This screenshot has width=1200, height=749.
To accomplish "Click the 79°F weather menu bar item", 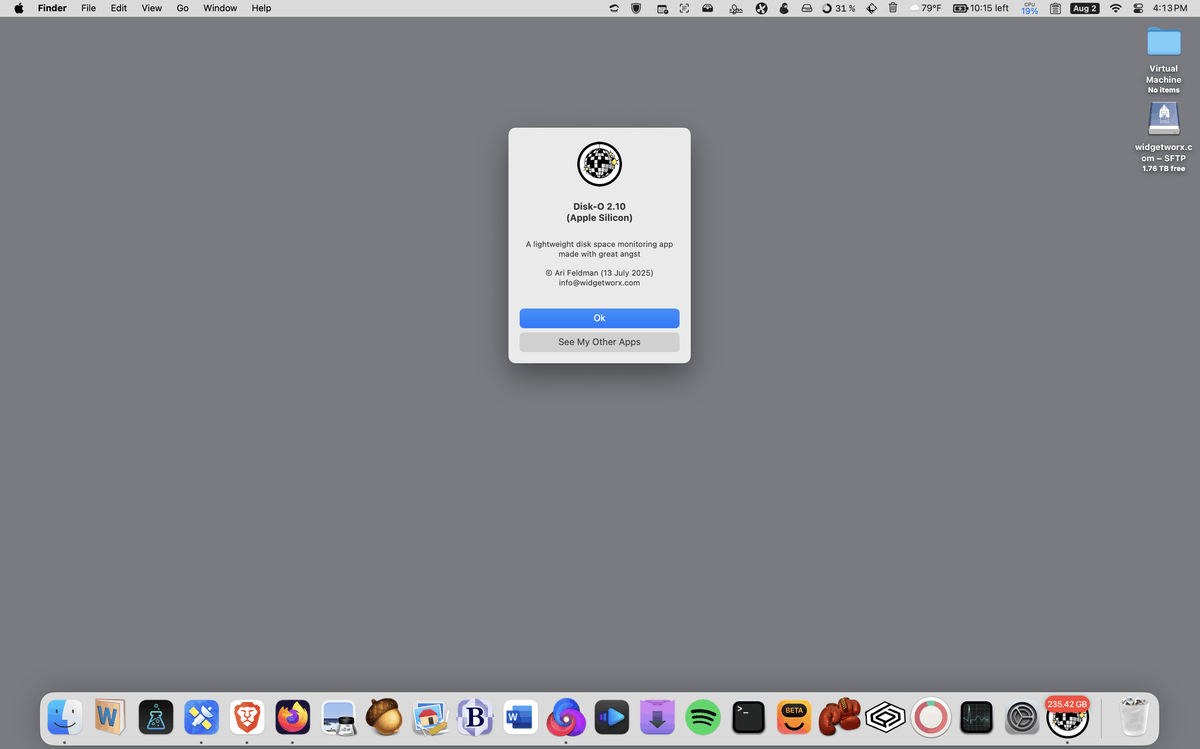I will [x=925, y=8].
